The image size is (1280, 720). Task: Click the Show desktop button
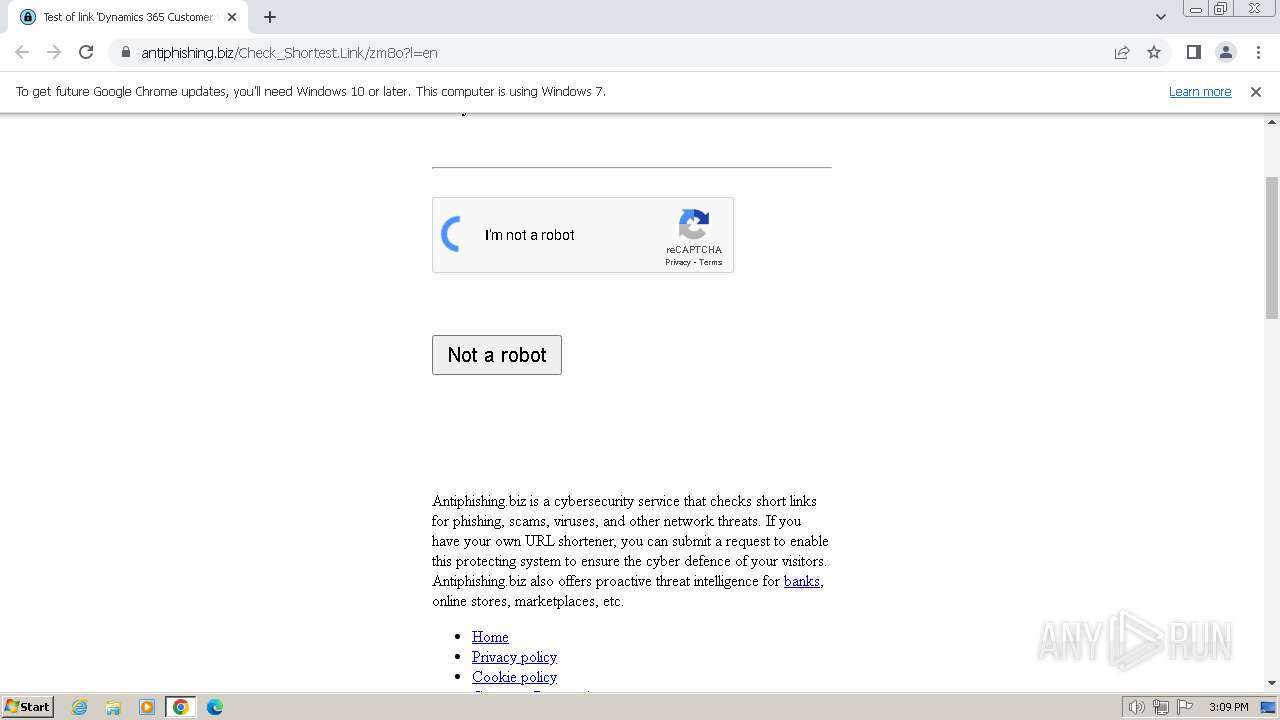click(x=1269, y=707)
